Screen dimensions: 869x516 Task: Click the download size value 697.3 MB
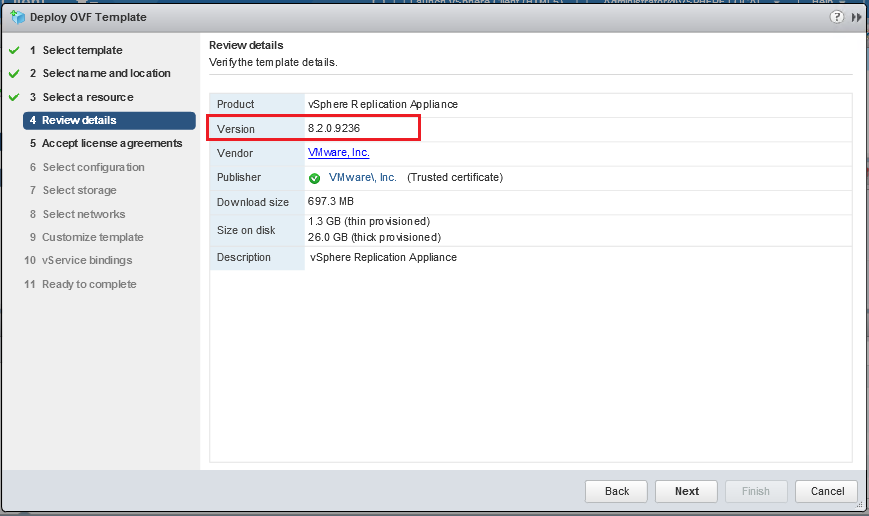coord(331,201)
